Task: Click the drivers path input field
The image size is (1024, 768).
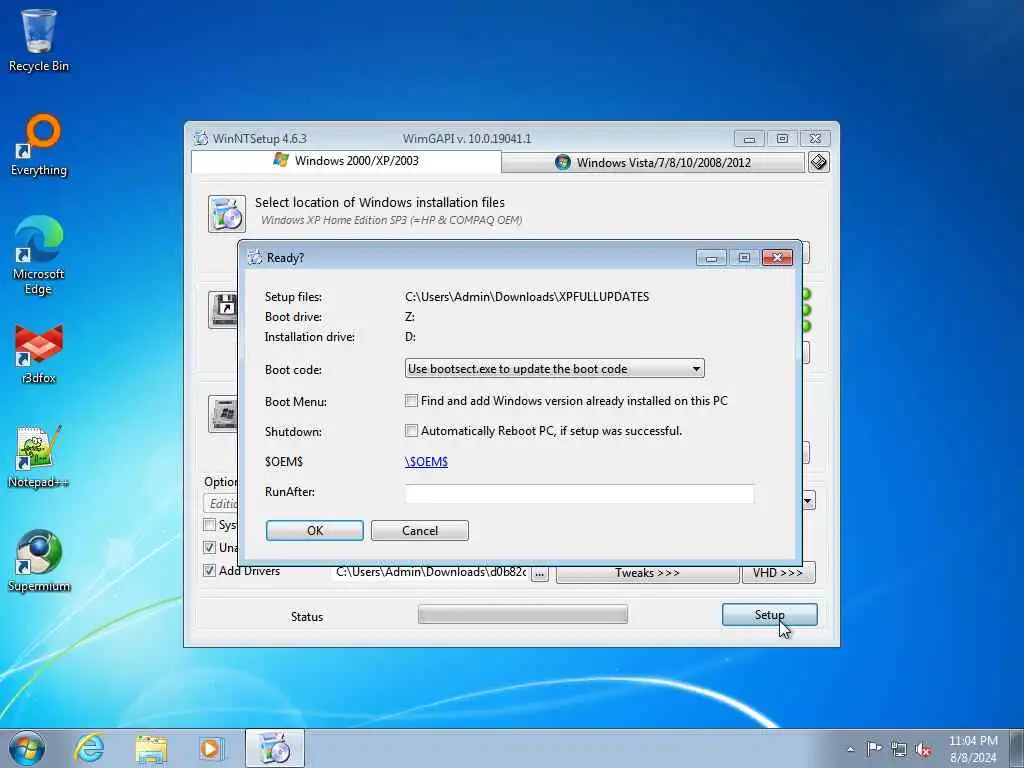Action: pyautogui.click(x=430, y=572)
